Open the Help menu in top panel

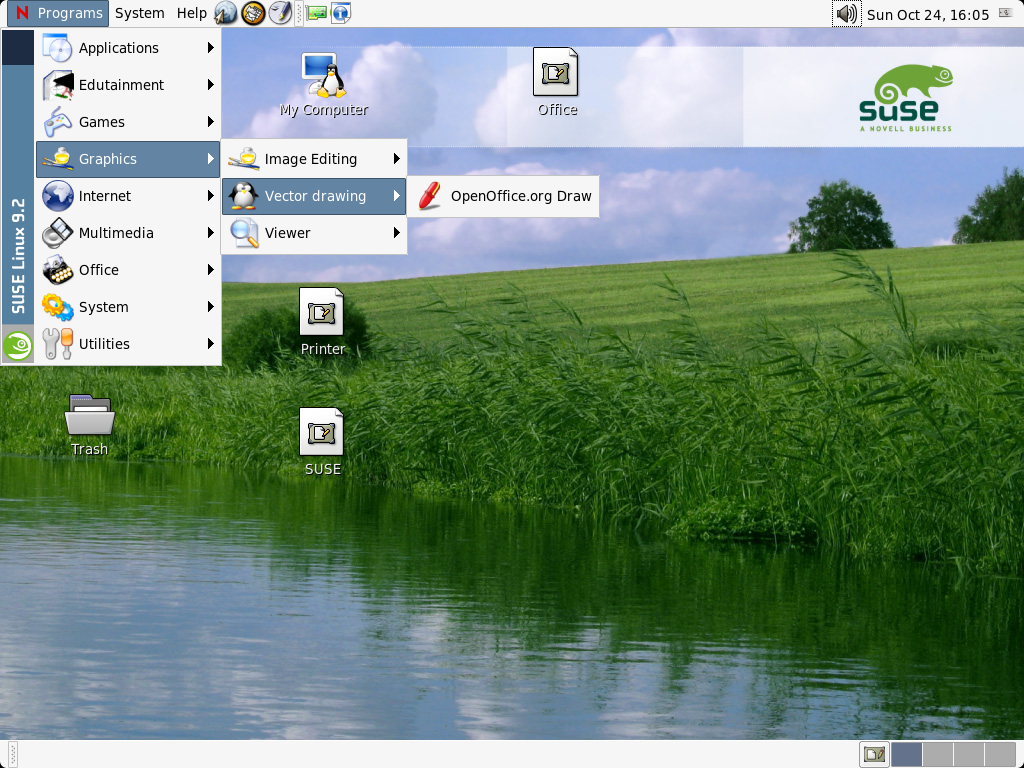191,13
